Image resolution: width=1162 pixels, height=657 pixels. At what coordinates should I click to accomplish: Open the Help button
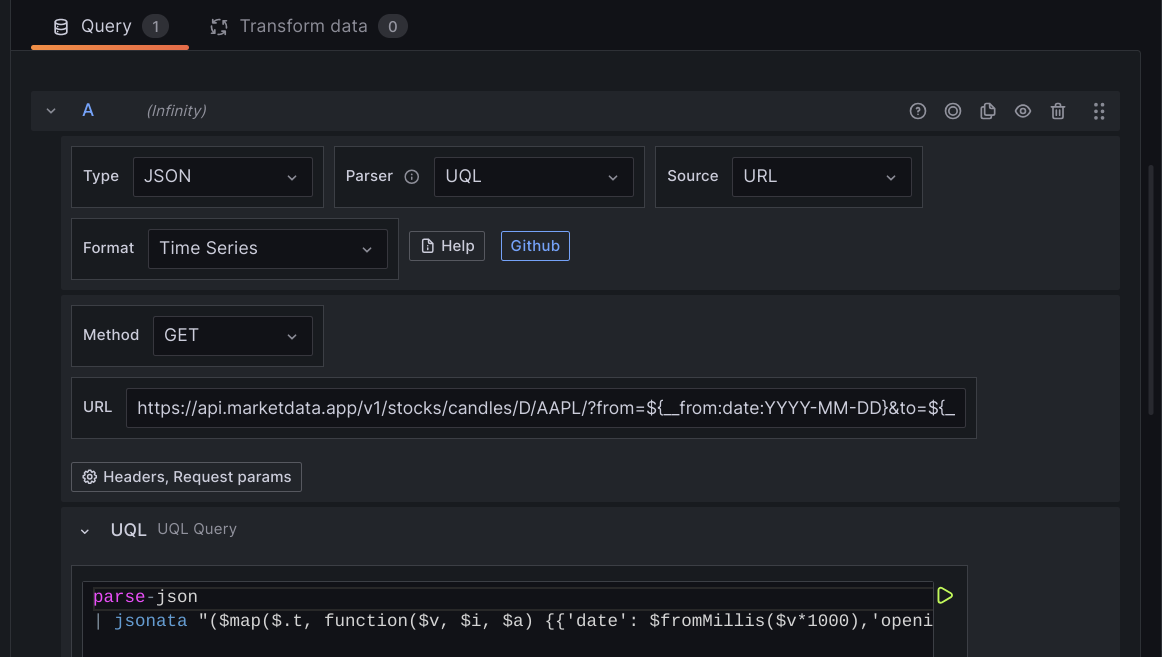(x=447, y=246)
